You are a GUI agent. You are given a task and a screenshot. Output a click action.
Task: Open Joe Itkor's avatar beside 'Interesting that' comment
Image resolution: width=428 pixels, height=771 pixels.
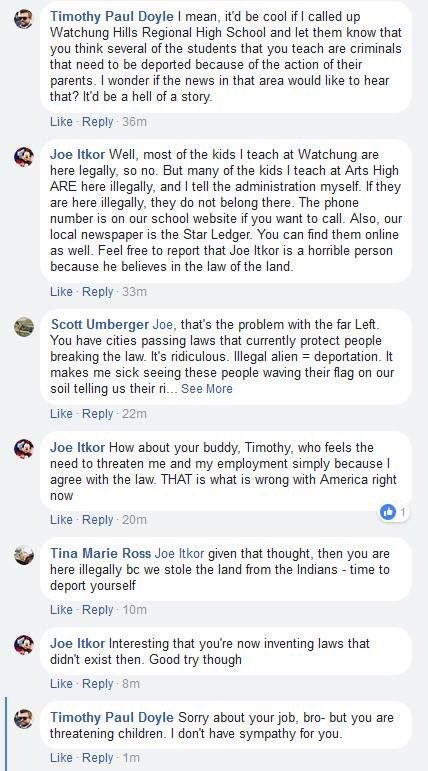23,645
